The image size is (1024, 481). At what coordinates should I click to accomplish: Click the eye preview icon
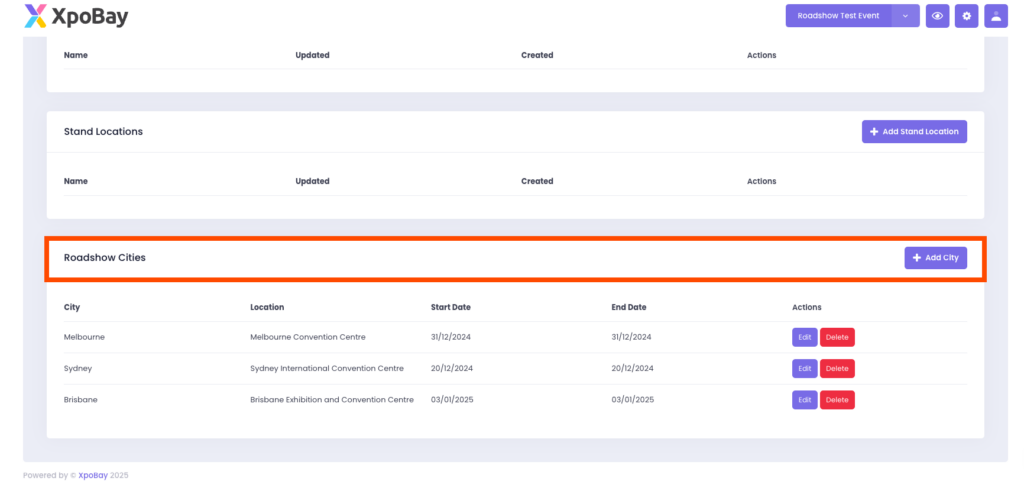tap(937, 16)
